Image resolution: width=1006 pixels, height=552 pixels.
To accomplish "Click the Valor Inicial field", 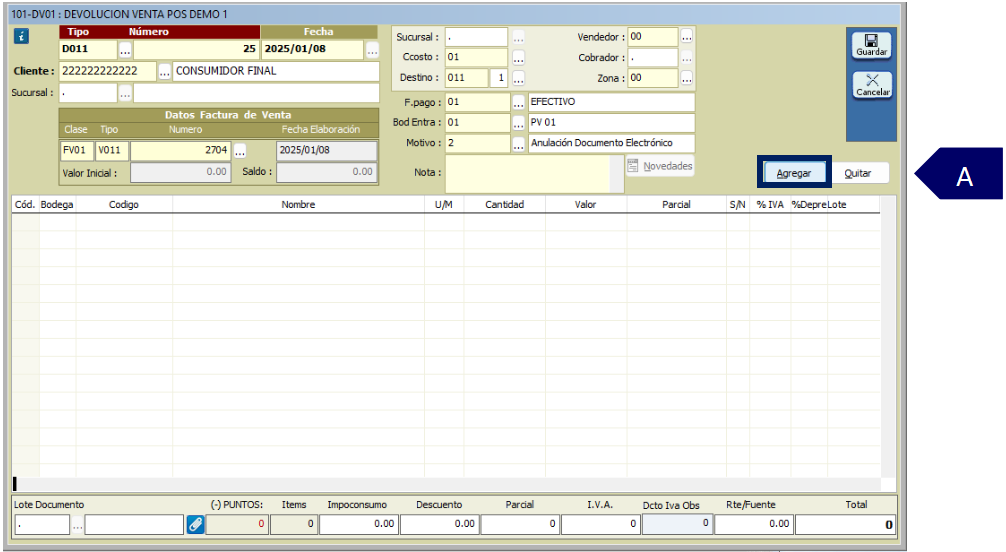I will click(180, 172).
